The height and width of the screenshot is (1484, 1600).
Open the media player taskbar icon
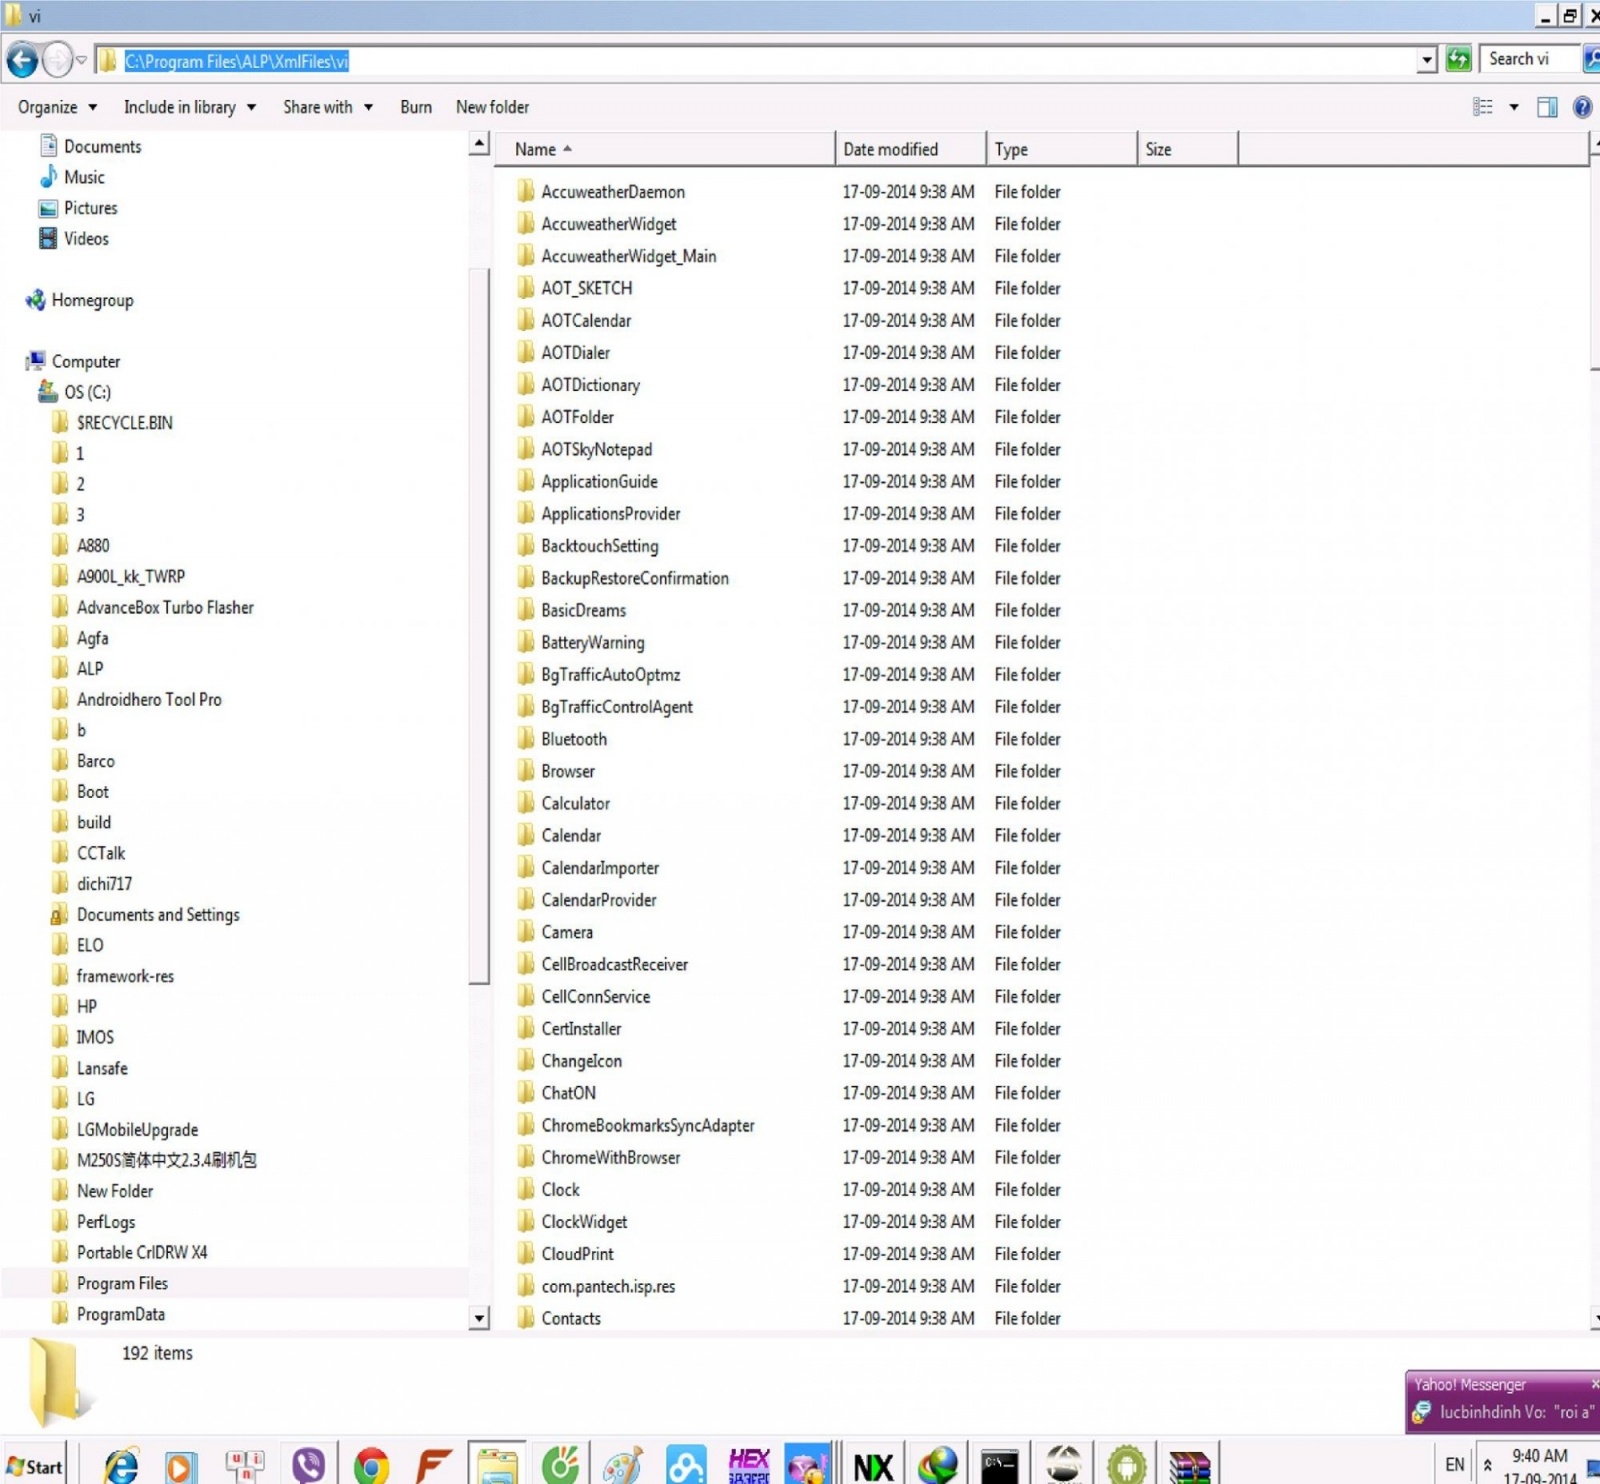180,1466
